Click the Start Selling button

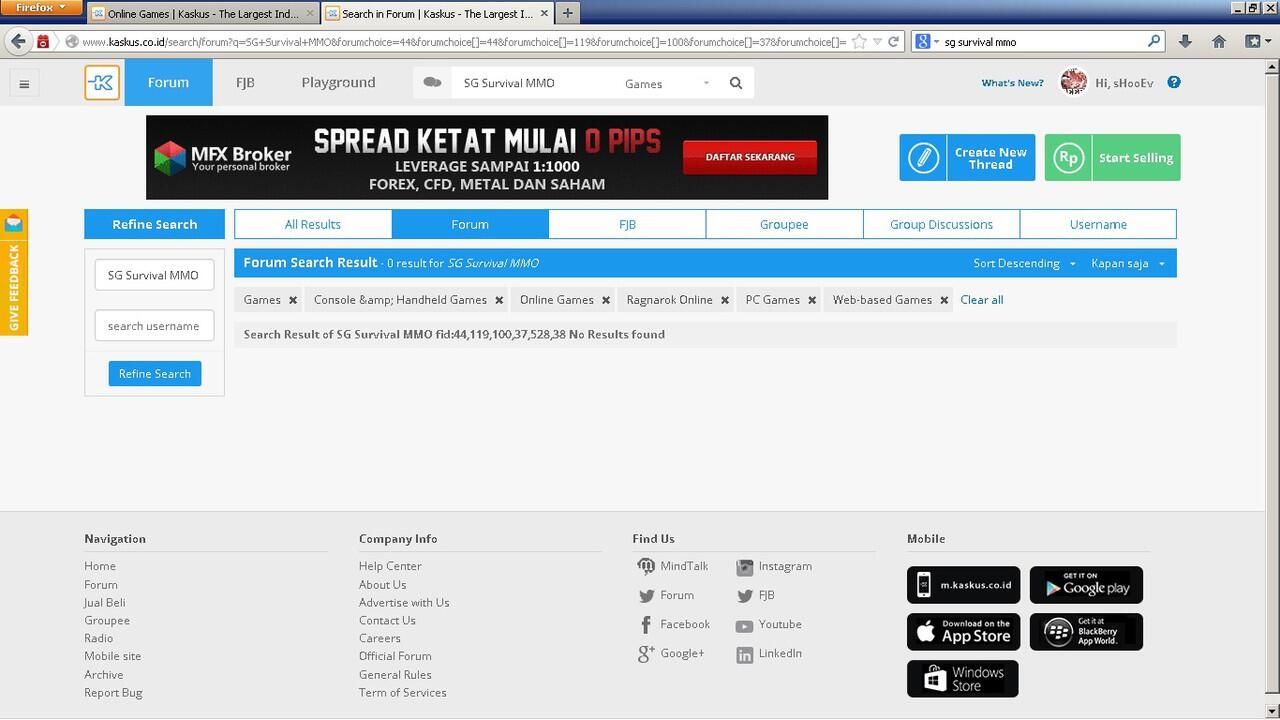[x=1112, y=158]
